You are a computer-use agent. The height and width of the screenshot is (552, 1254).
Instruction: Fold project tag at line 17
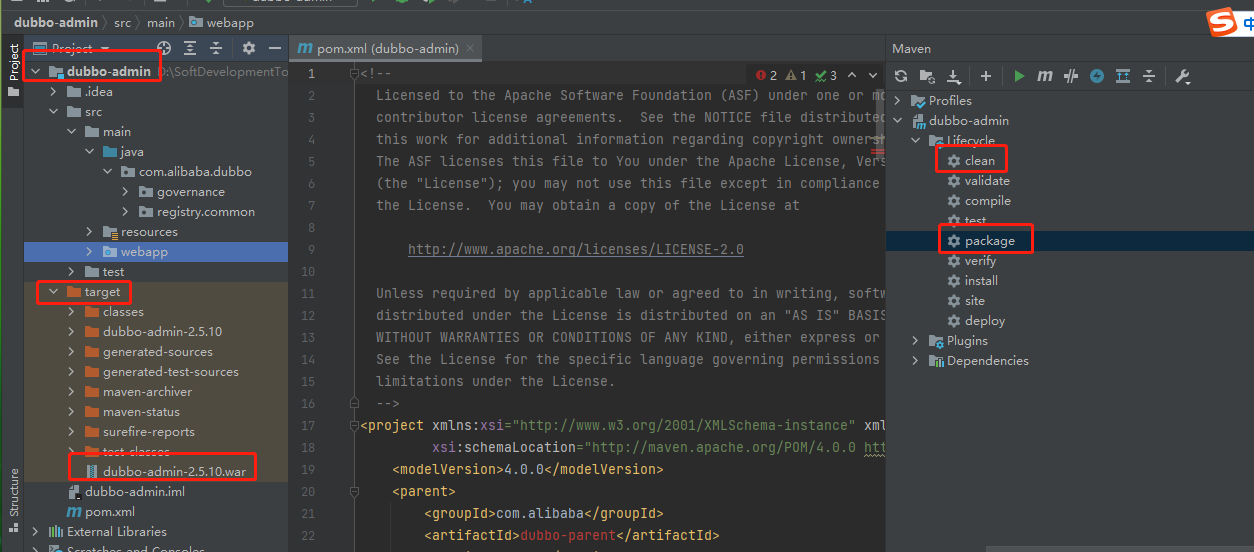[354, 425]
